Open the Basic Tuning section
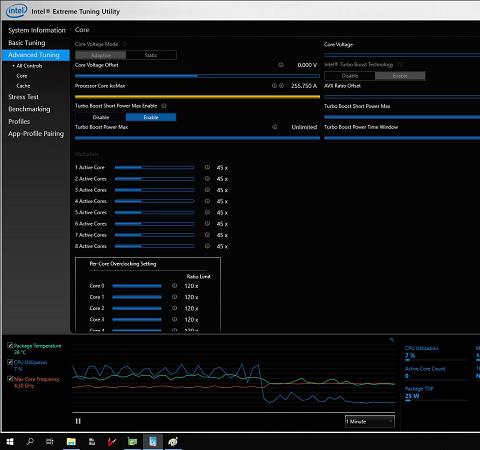 coord(27,43)
